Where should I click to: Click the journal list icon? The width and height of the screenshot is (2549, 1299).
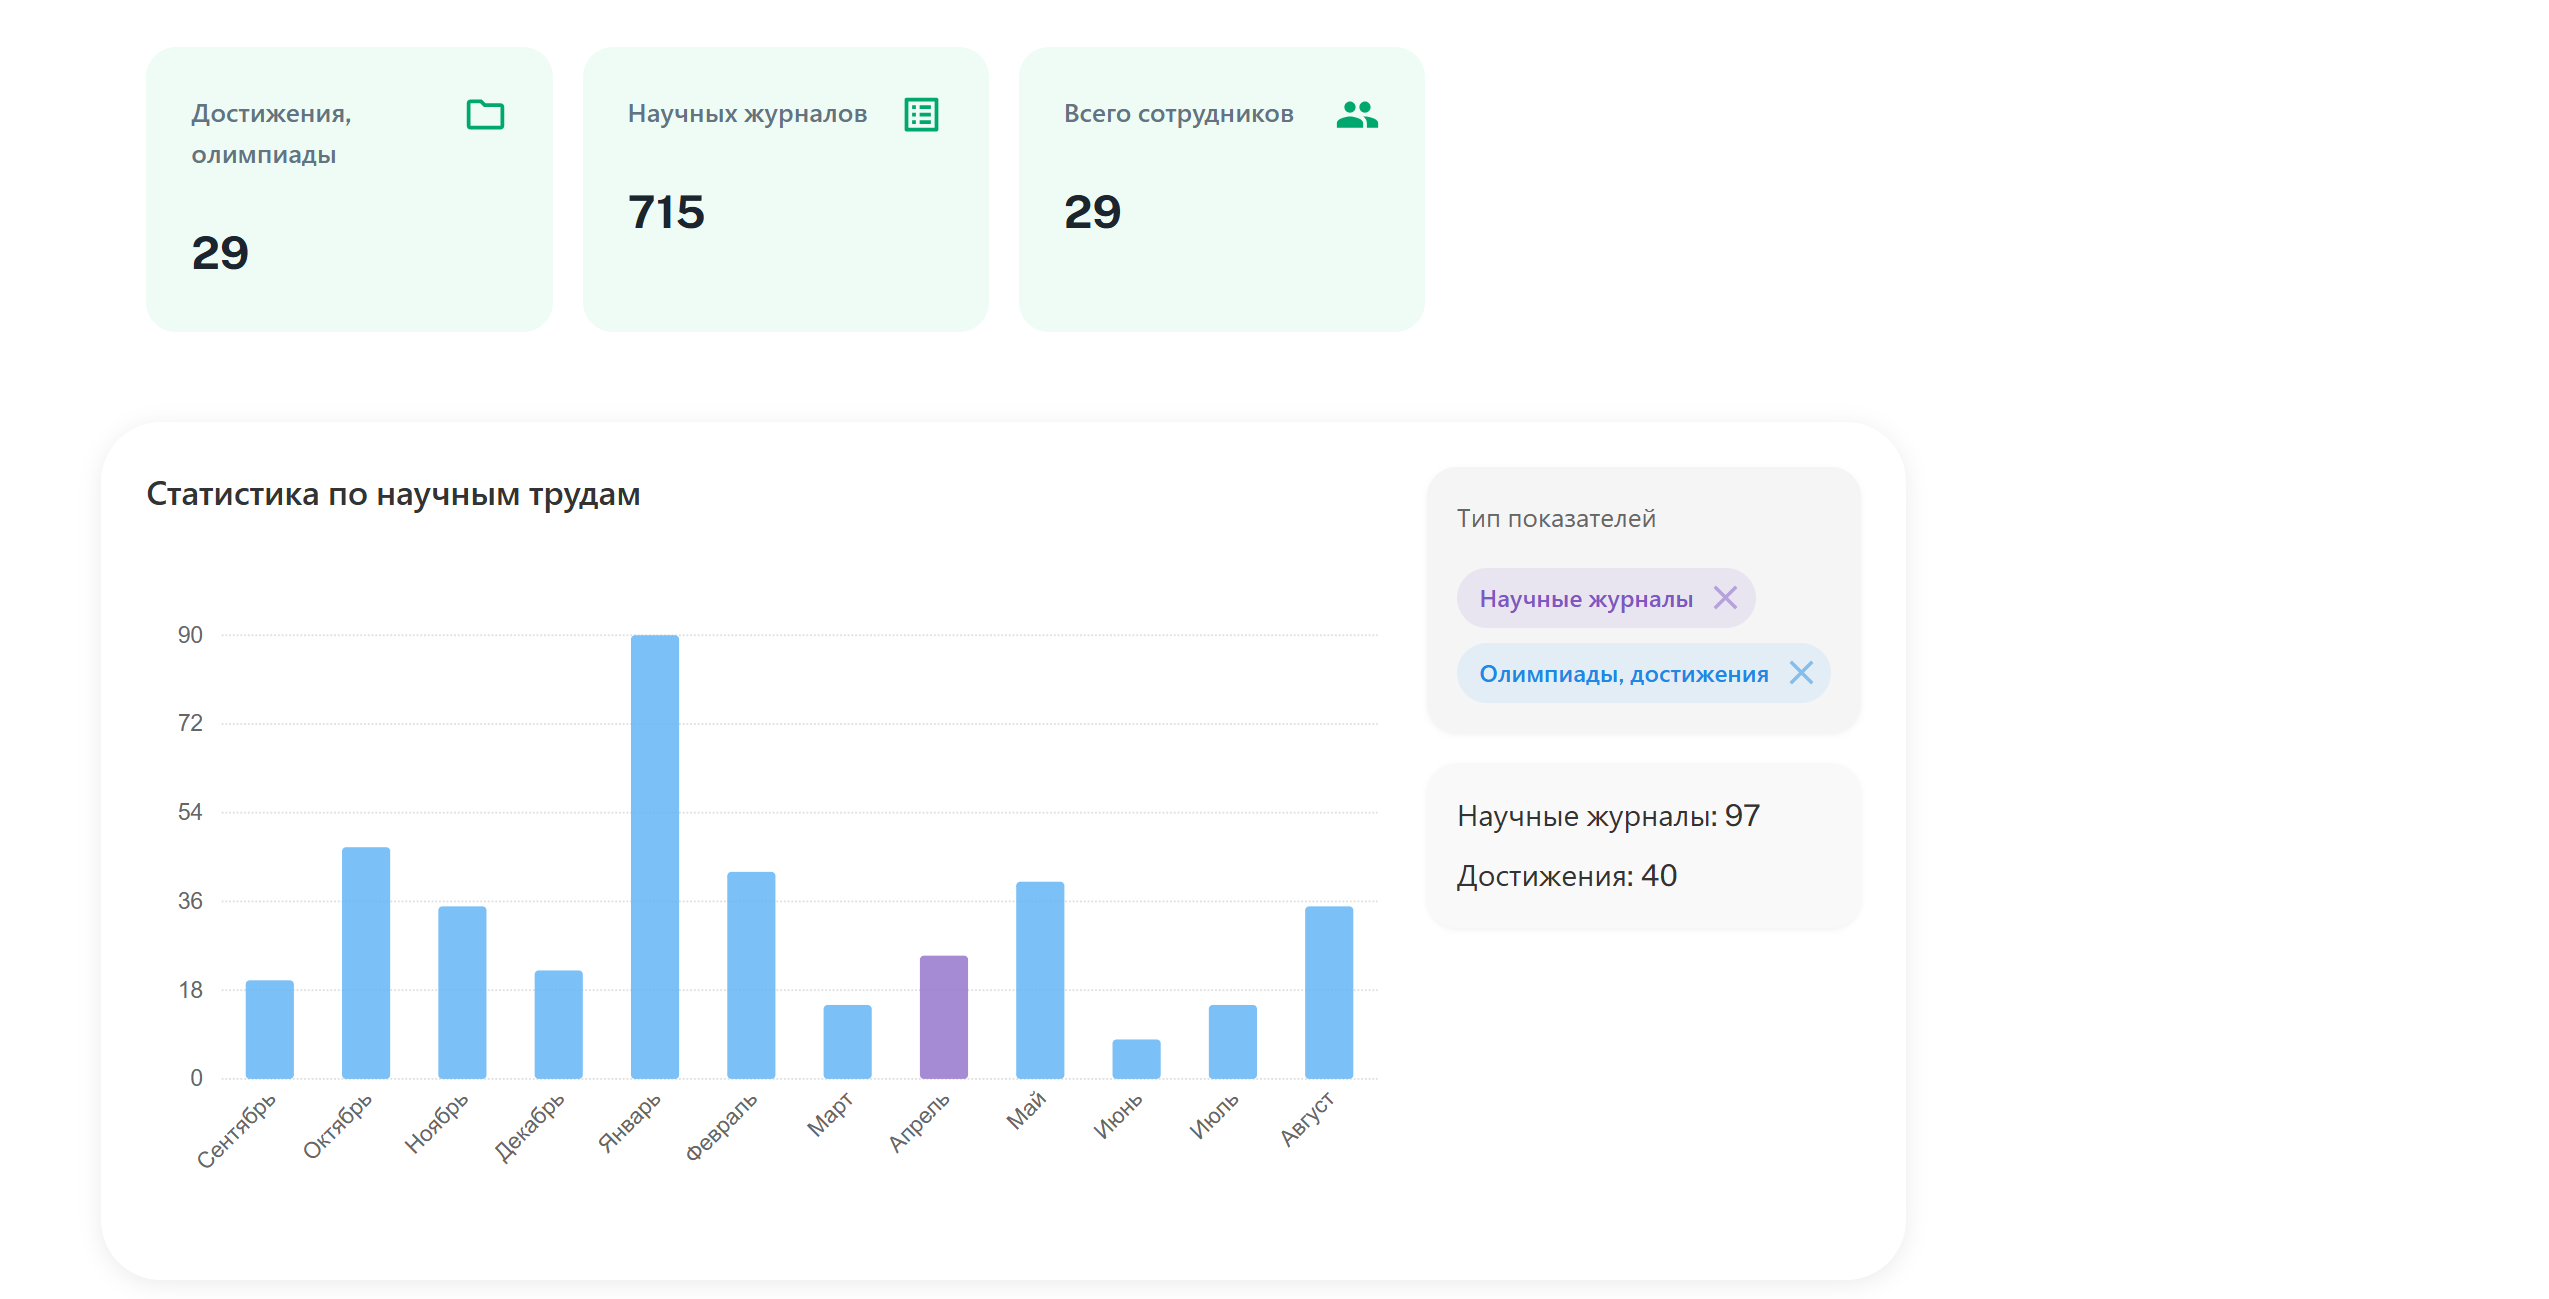pyautogui.click(x=921, y=115)
